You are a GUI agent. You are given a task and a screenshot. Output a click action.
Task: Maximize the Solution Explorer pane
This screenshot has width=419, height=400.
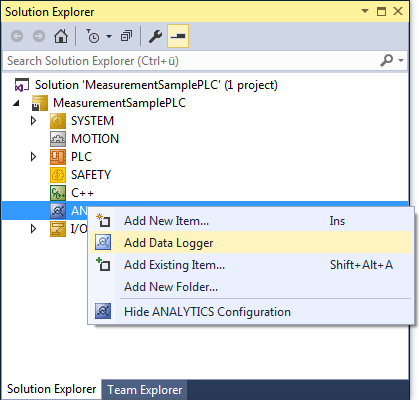tap(381, 11)
